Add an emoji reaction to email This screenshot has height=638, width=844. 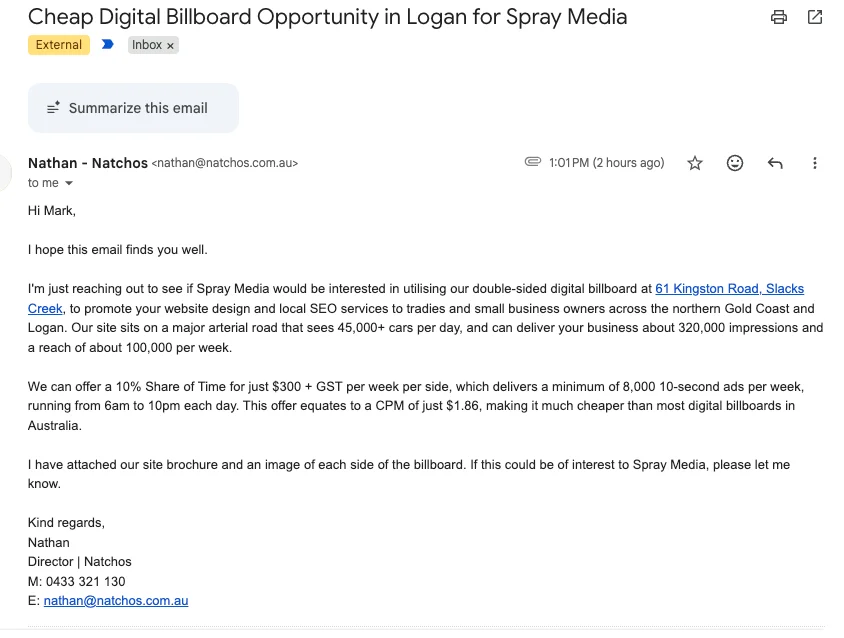coord(735,163)
